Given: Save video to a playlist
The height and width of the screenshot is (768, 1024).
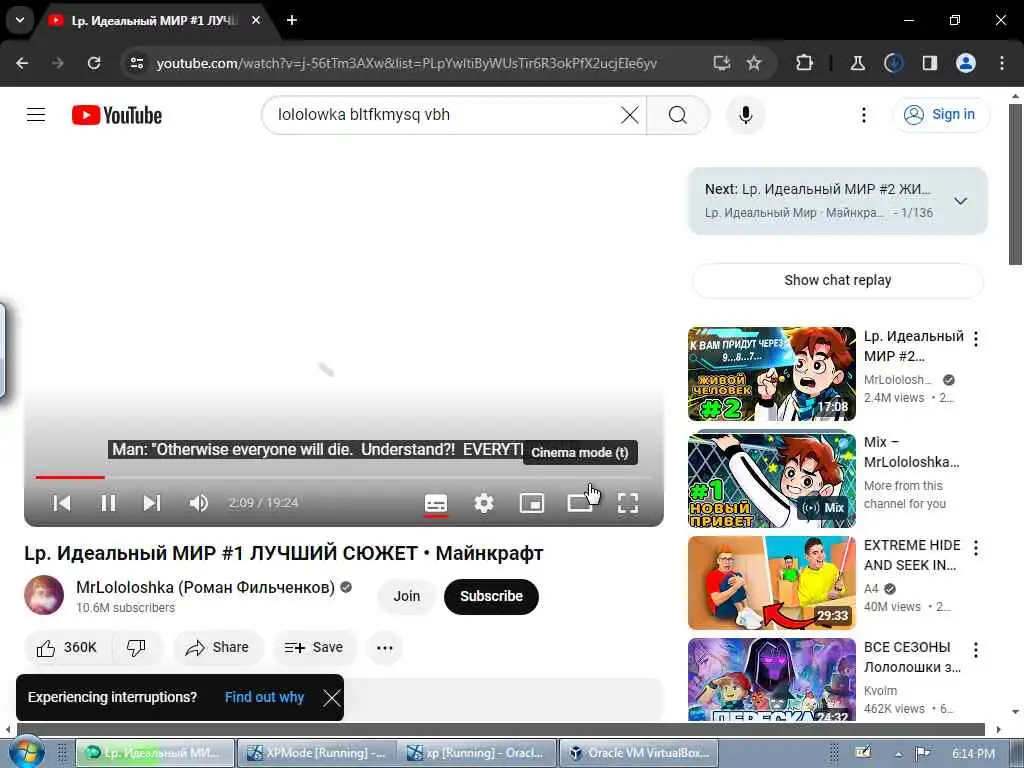Looking at the screenshot, I should (x=314, y=648).
